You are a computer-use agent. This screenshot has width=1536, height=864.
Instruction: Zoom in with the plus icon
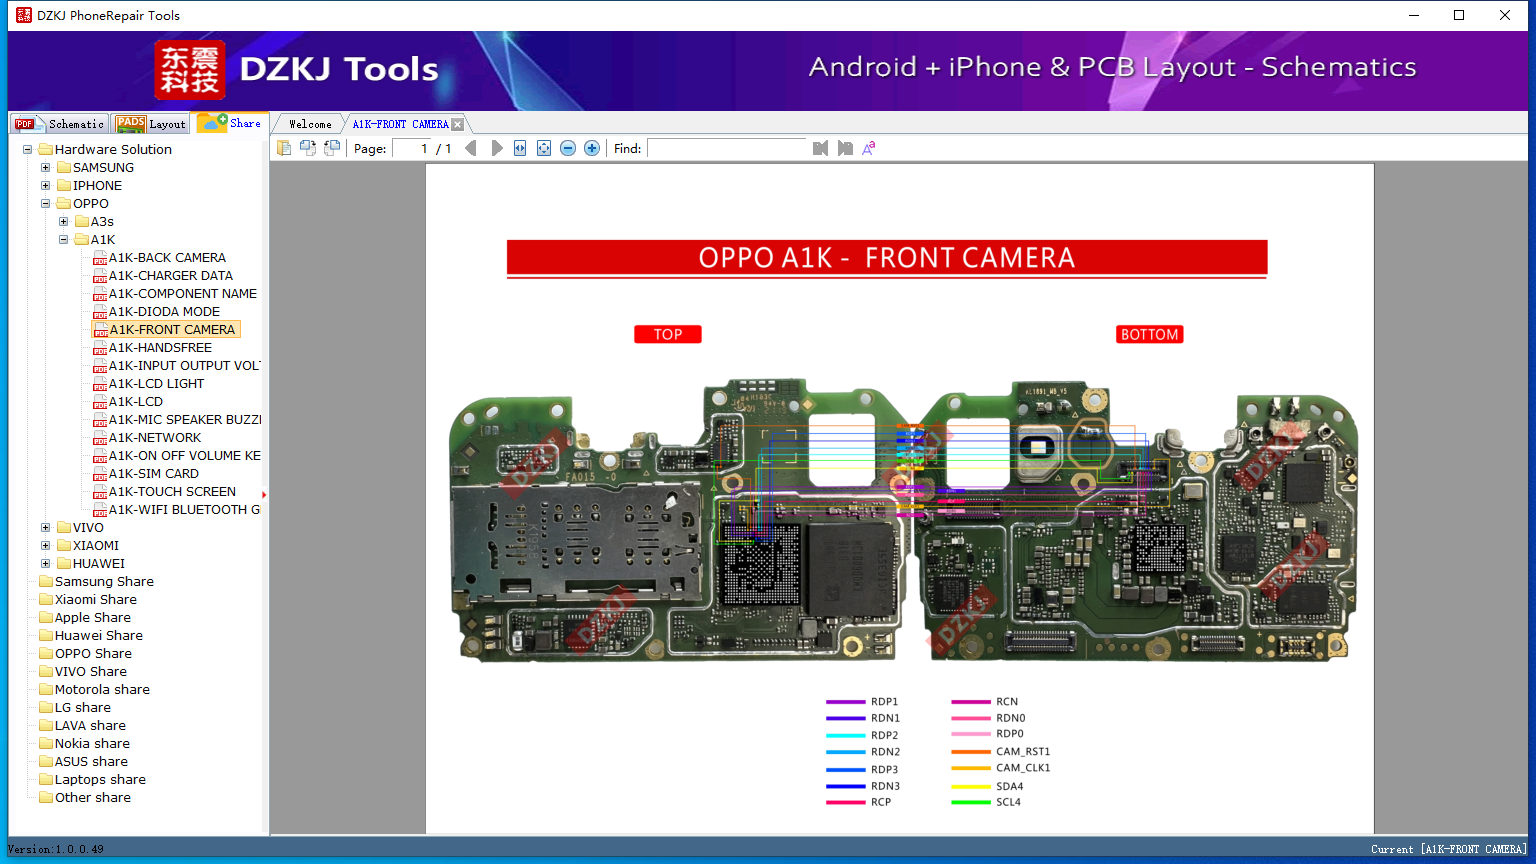pos(592,148)
